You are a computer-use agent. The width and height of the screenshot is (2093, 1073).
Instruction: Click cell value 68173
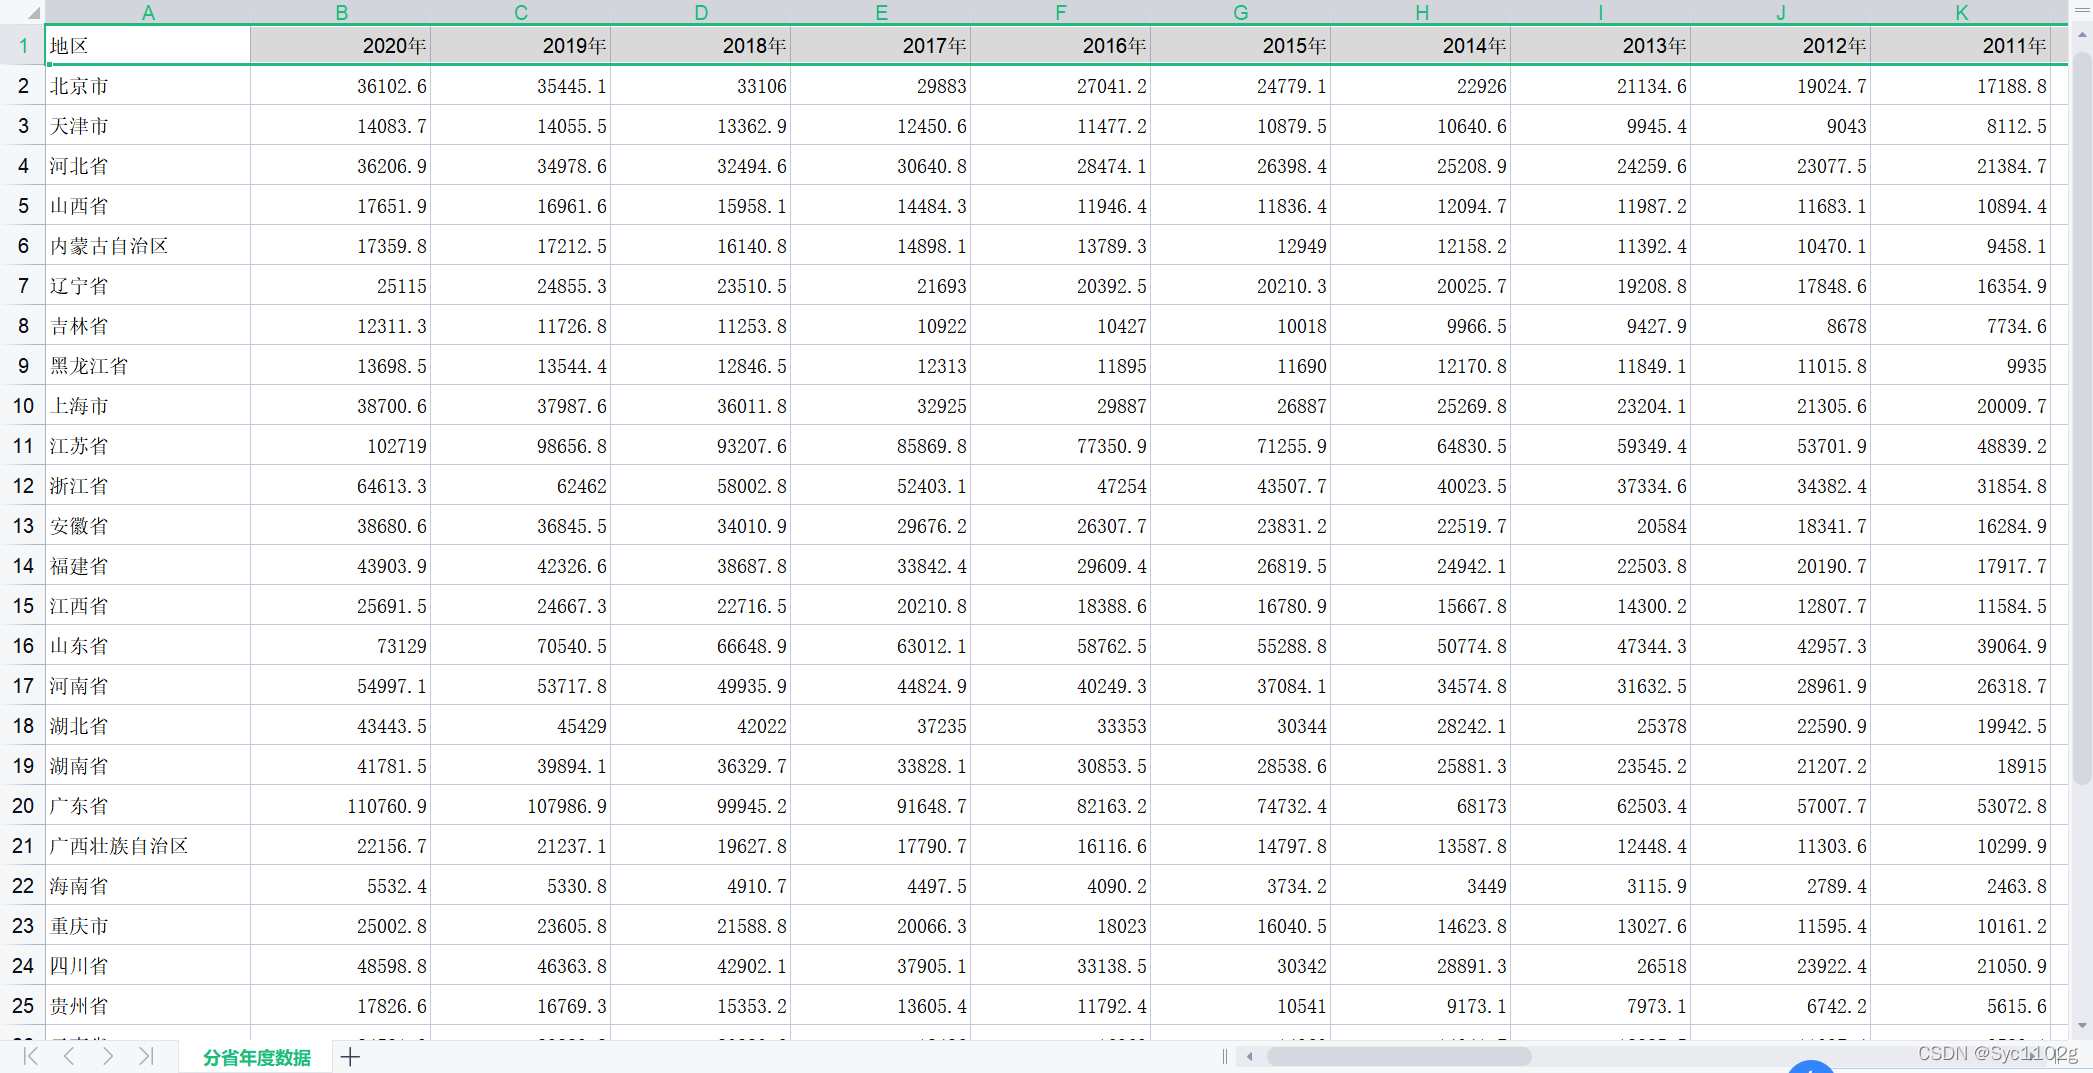(x=1421, y=806)
